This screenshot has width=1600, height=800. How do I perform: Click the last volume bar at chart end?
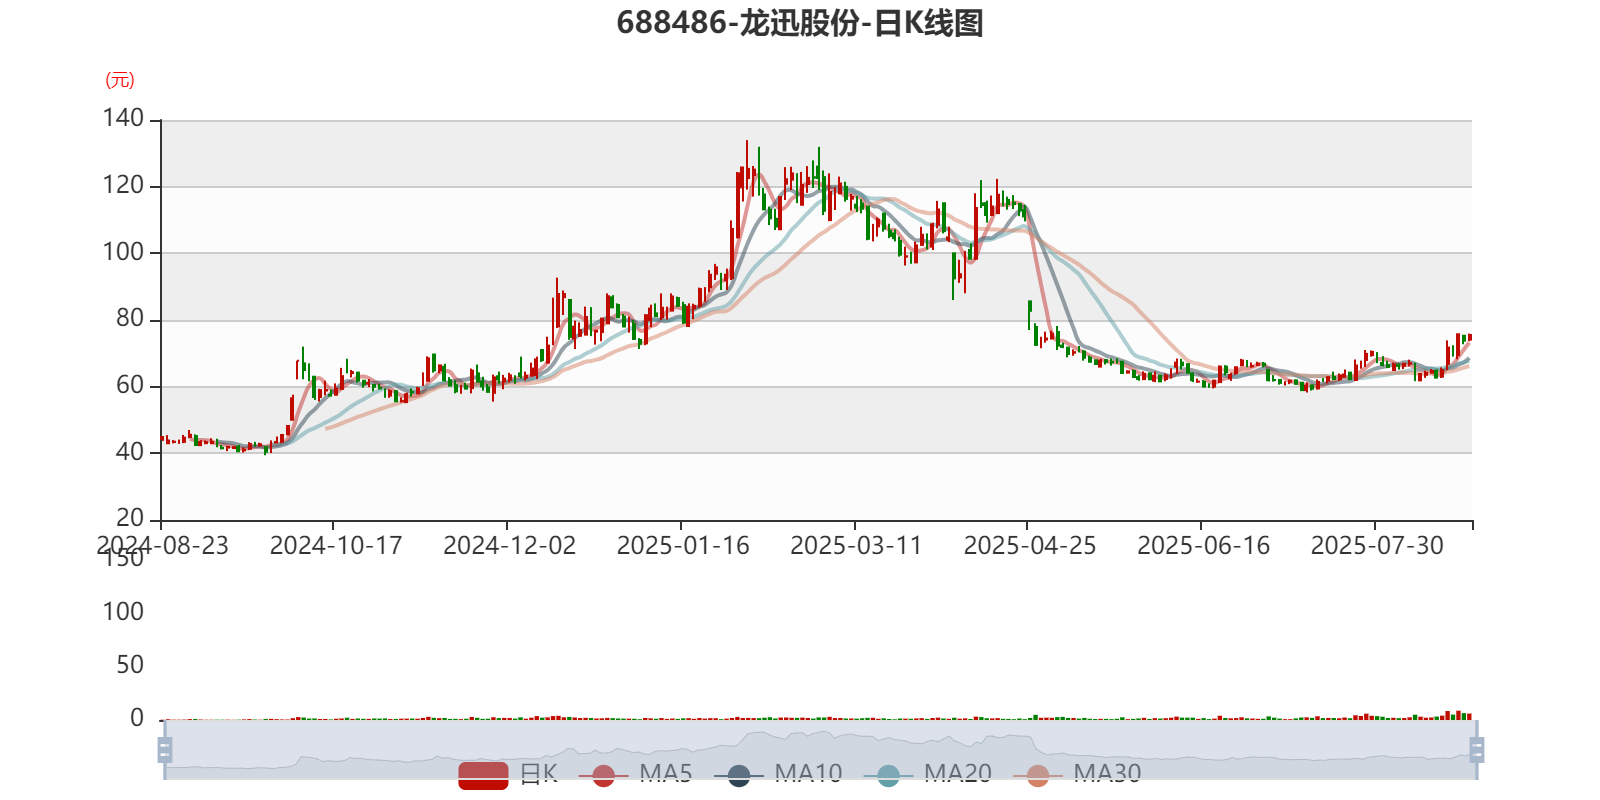point(1469,716)
